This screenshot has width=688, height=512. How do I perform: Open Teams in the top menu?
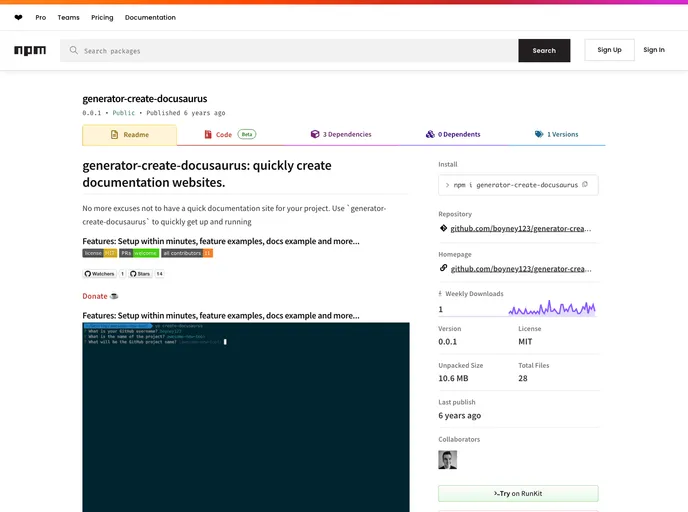click(x=68, y=18)
